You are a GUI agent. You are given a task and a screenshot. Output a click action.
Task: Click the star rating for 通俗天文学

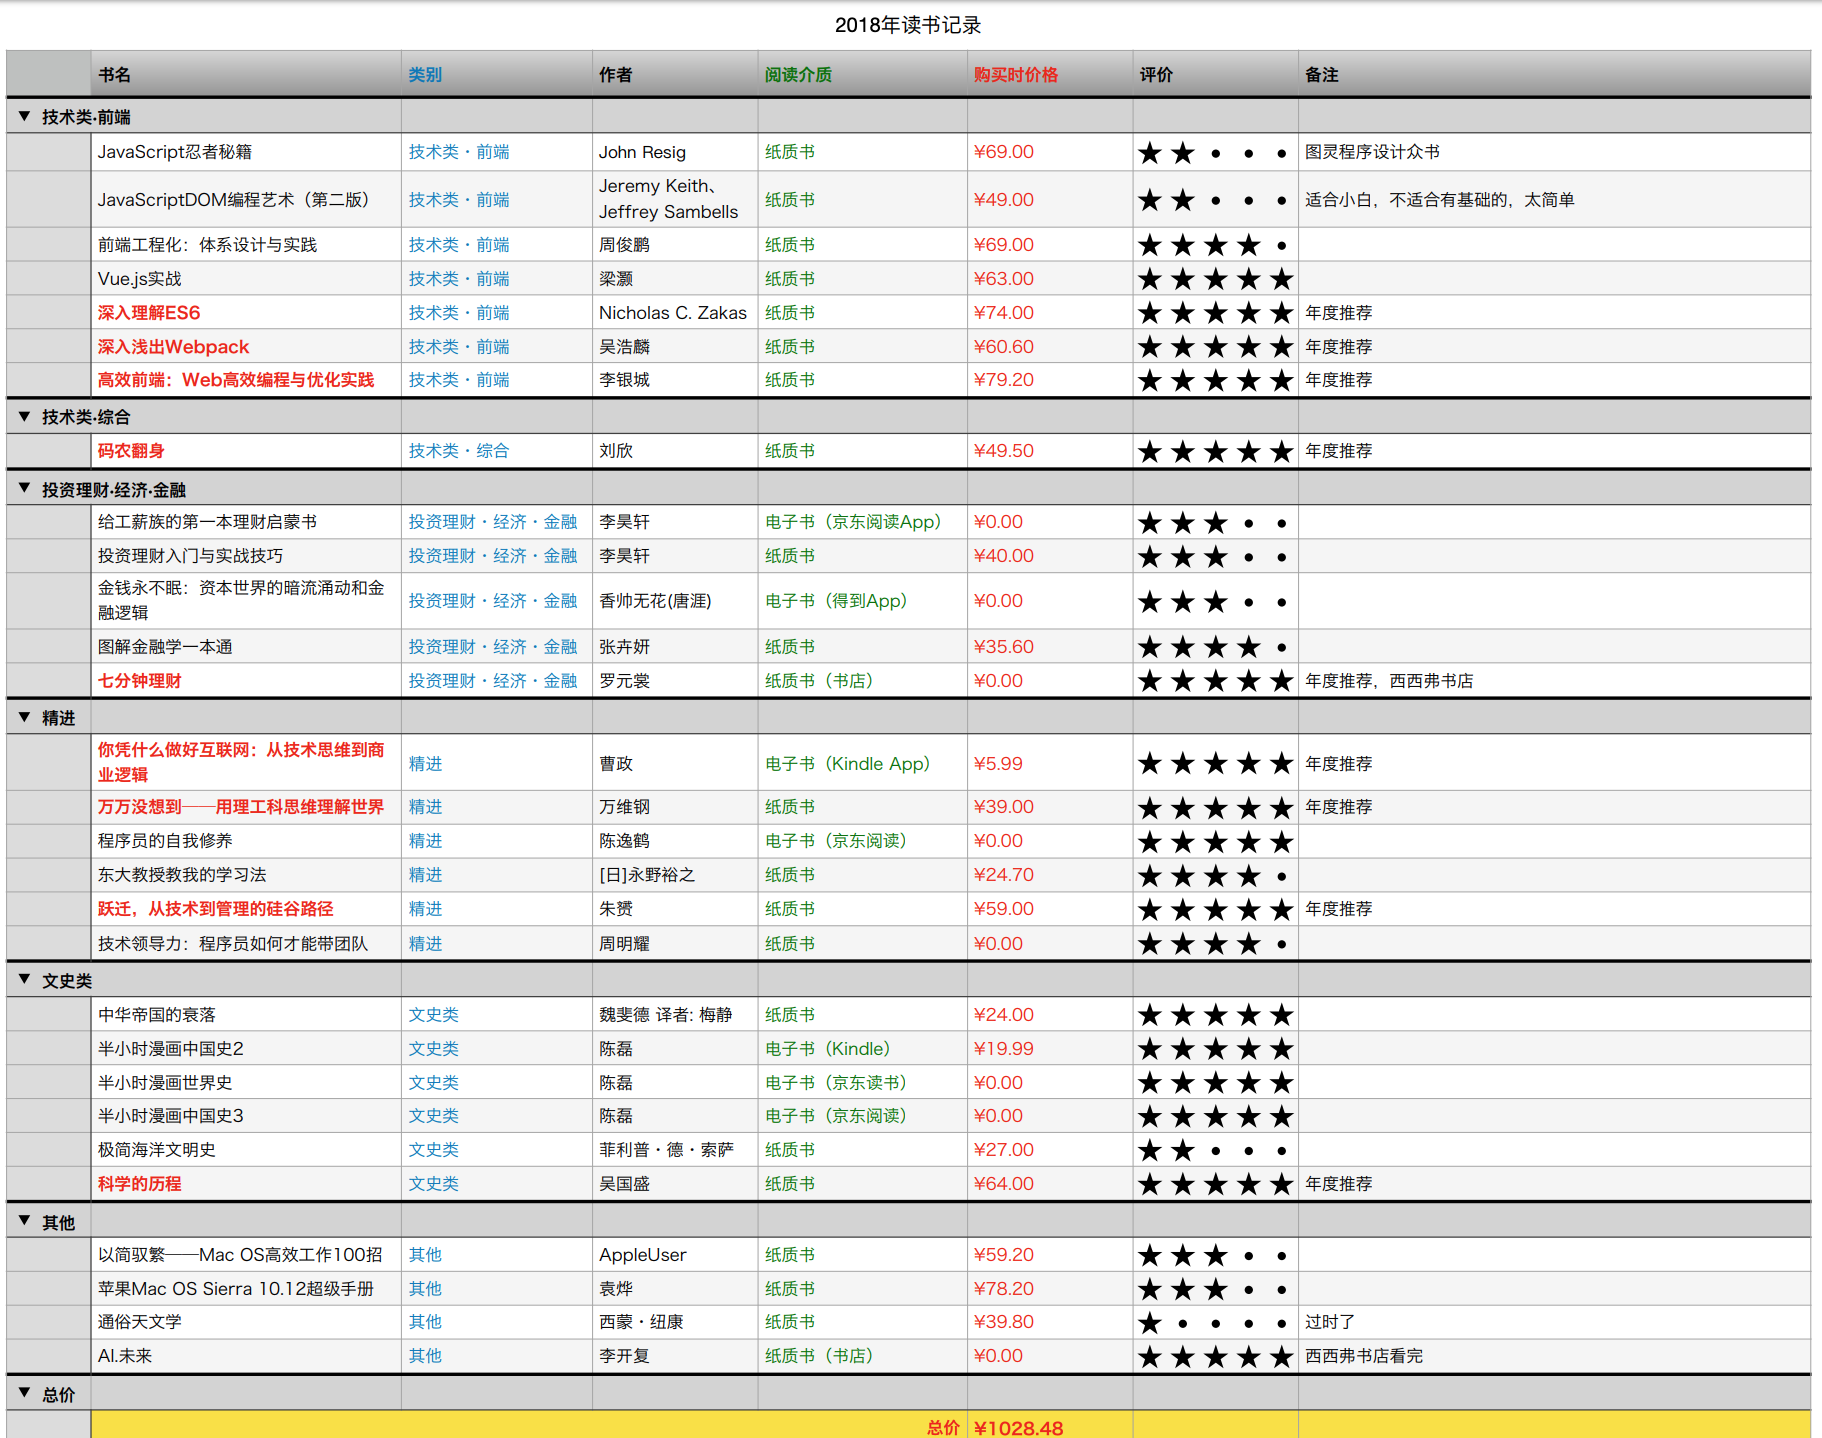click(1215, 1323)
